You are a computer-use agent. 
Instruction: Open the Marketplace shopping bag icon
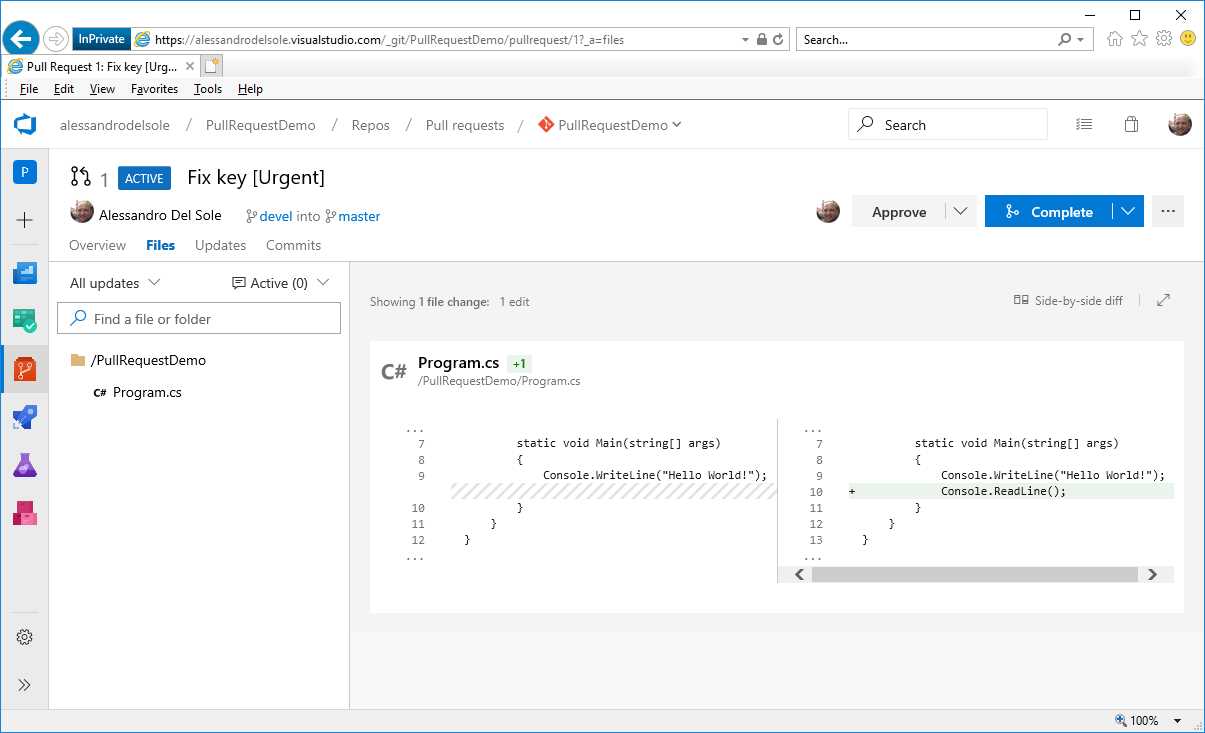coord(1131,124)
